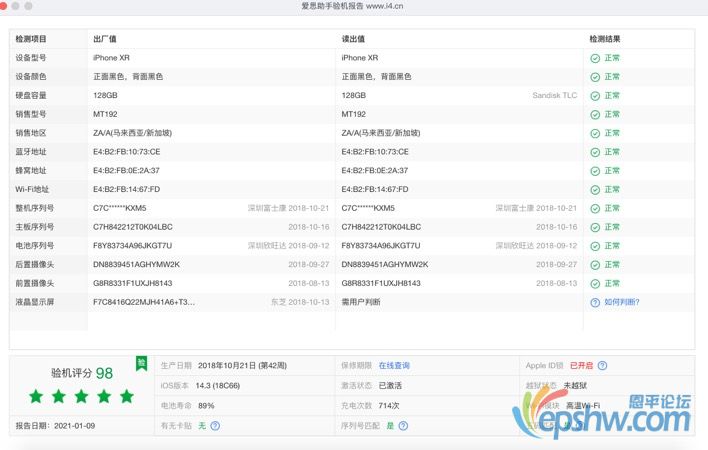This screenshot has width=708, height=450.
Task: Click the green check icon in 蓝牙地址 row
Action: pyautogui.click(x=595, y=152)
